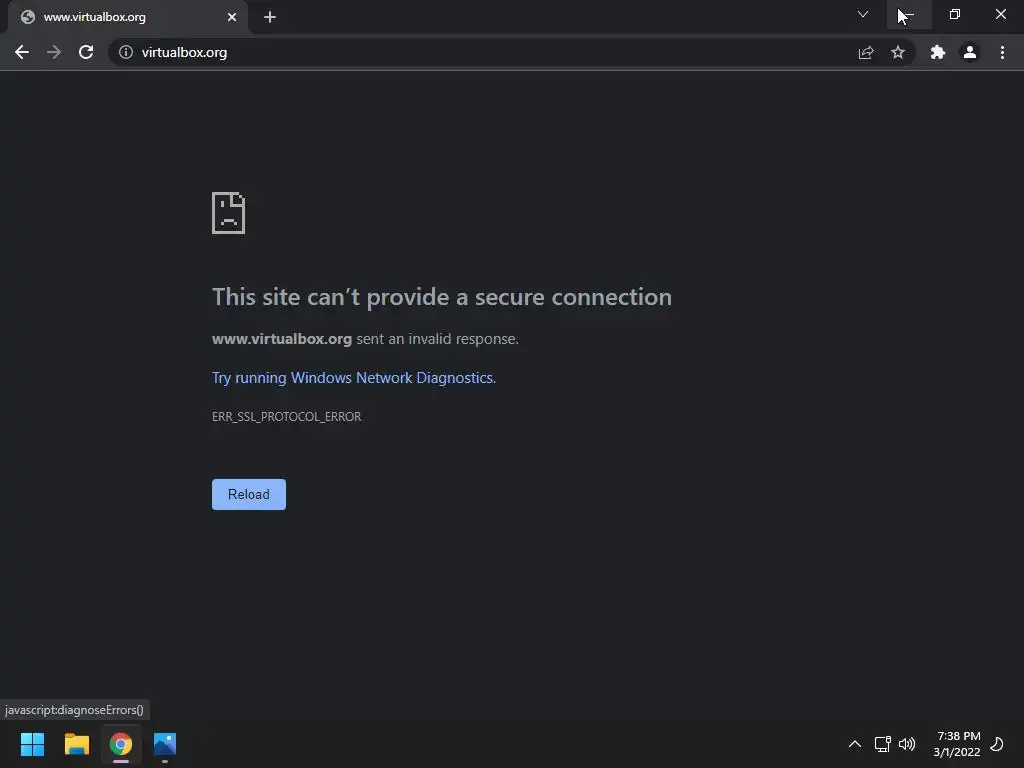The image size is (1024, 768).
Task: Restore down the Chrome window
Action: tap(955, 14)
